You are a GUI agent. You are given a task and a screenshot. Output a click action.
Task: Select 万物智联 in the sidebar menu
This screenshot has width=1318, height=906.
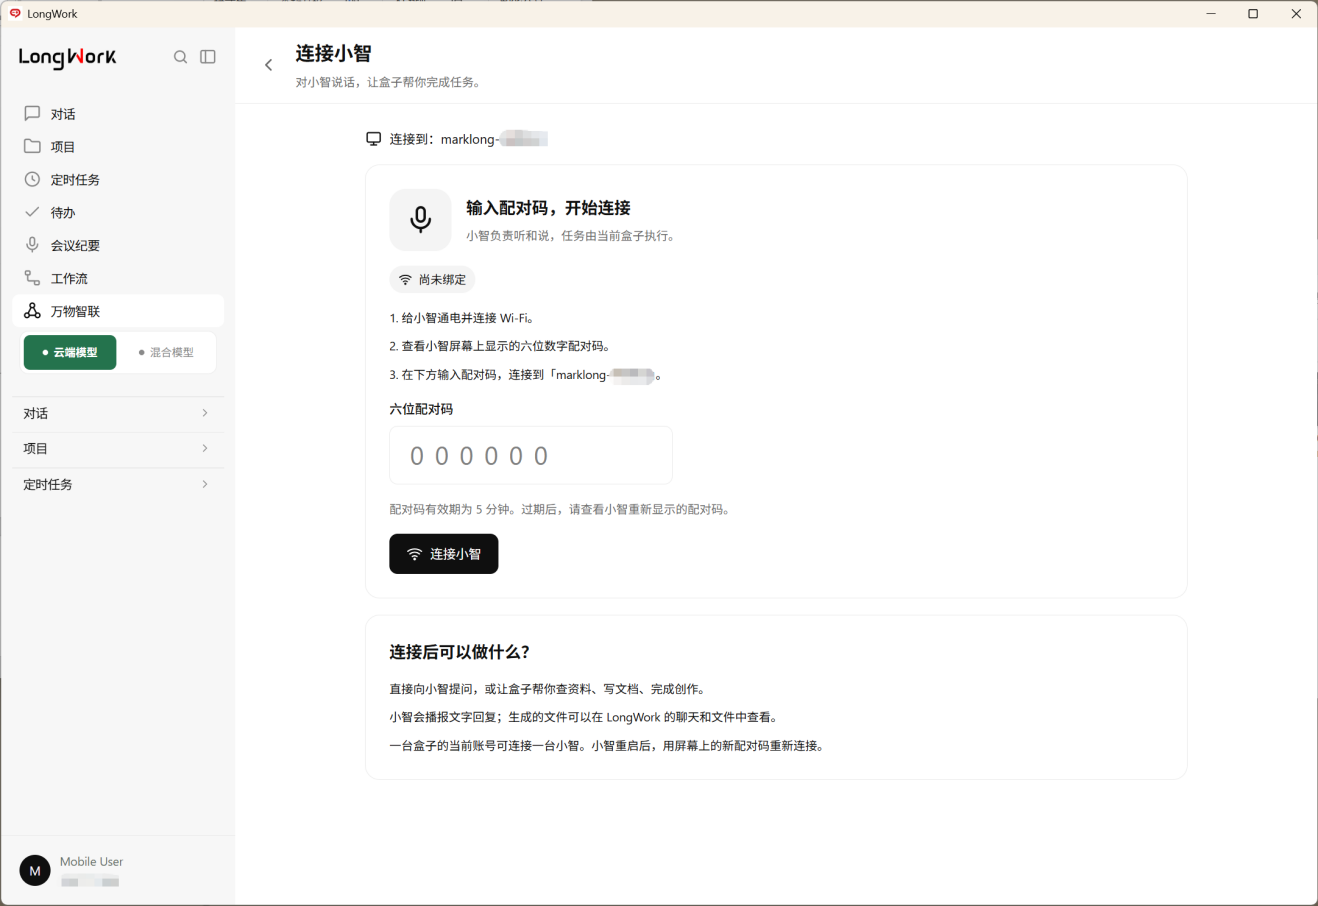[118, 311]
